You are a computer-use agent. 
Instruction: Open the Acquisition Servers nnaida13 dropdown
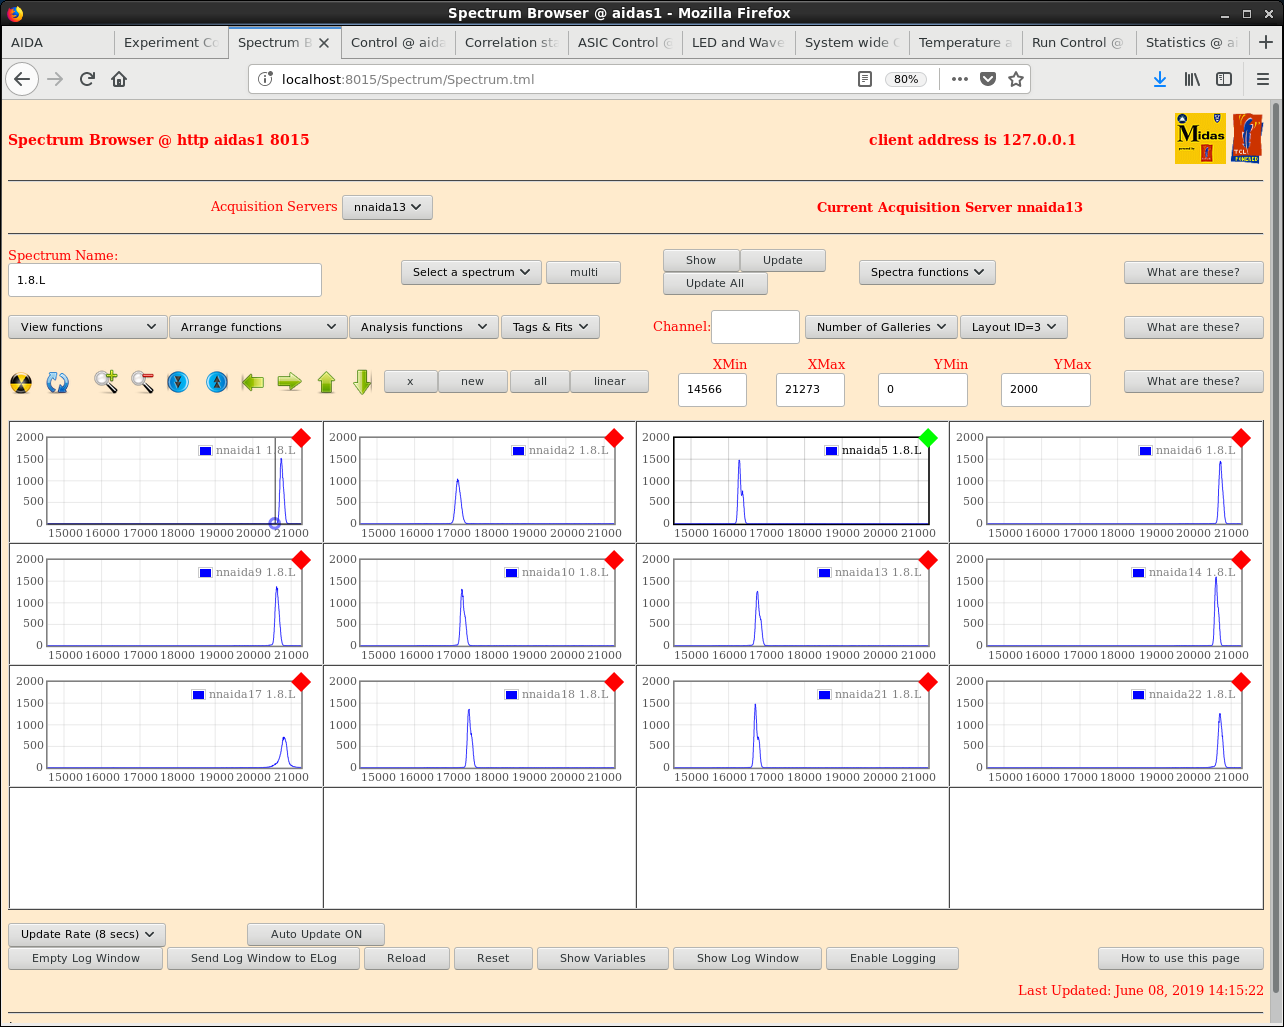387,207
